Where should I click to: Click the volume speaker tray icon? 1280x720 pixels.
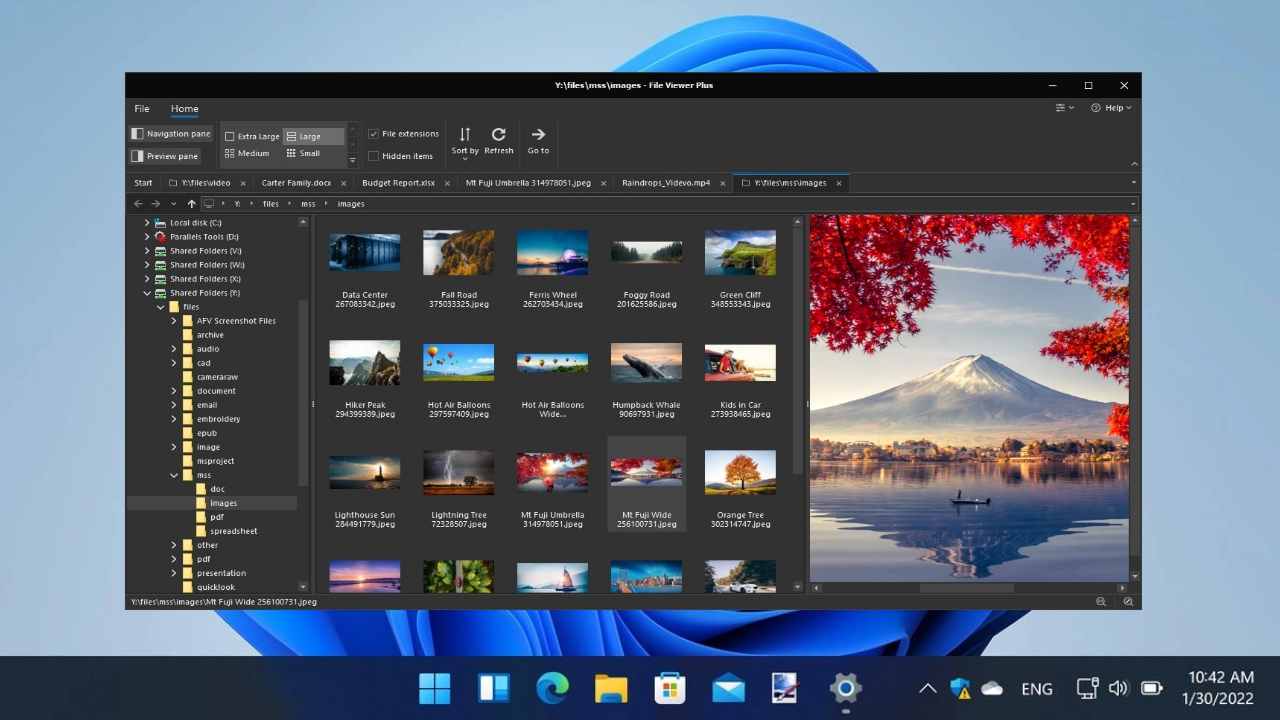[x=1119, y=688]
